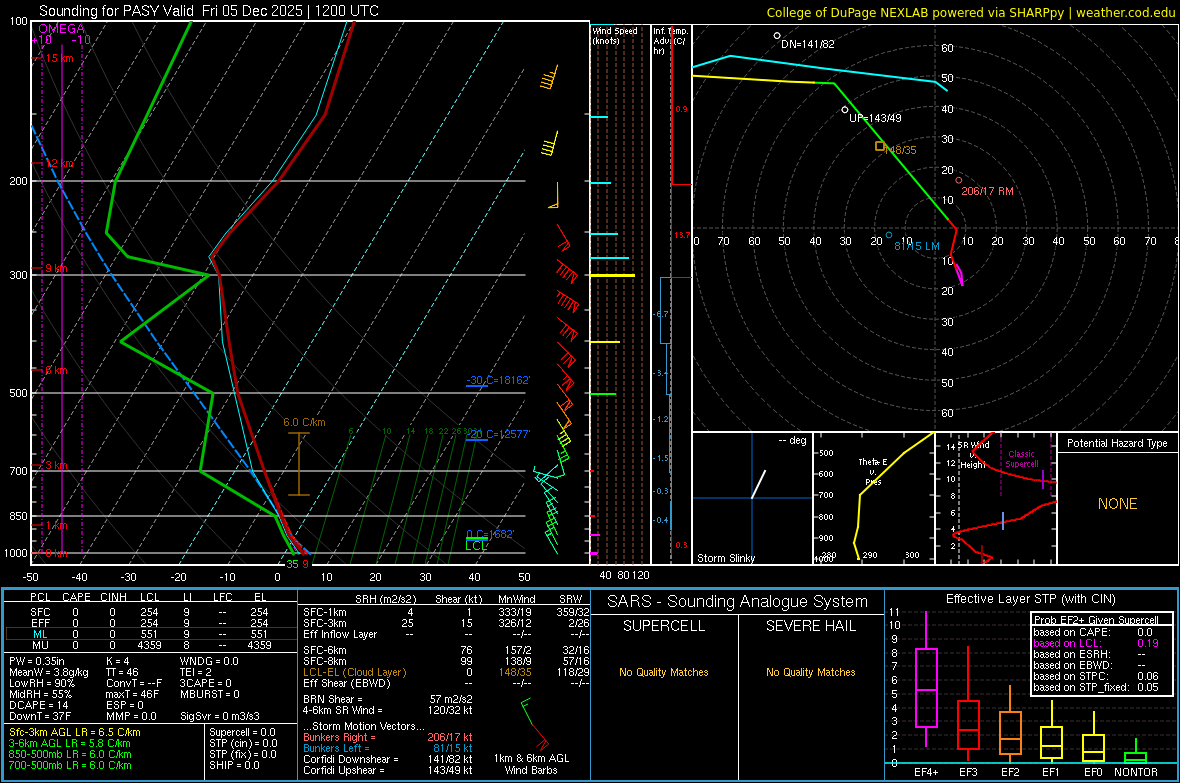Click the 'Supercell = 0.0' composite value
Viewport: 1180px width, 783px height.
[242, 732]
